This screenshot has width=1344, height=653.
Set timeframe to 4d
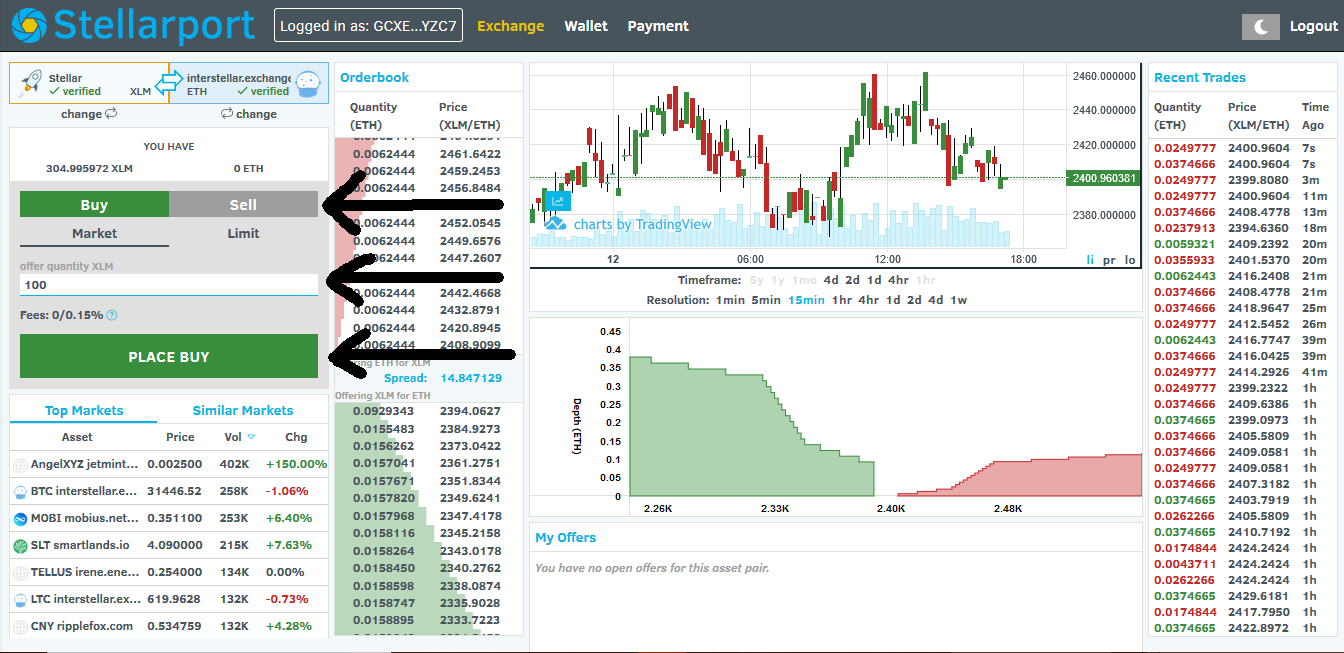pos(832,280)
